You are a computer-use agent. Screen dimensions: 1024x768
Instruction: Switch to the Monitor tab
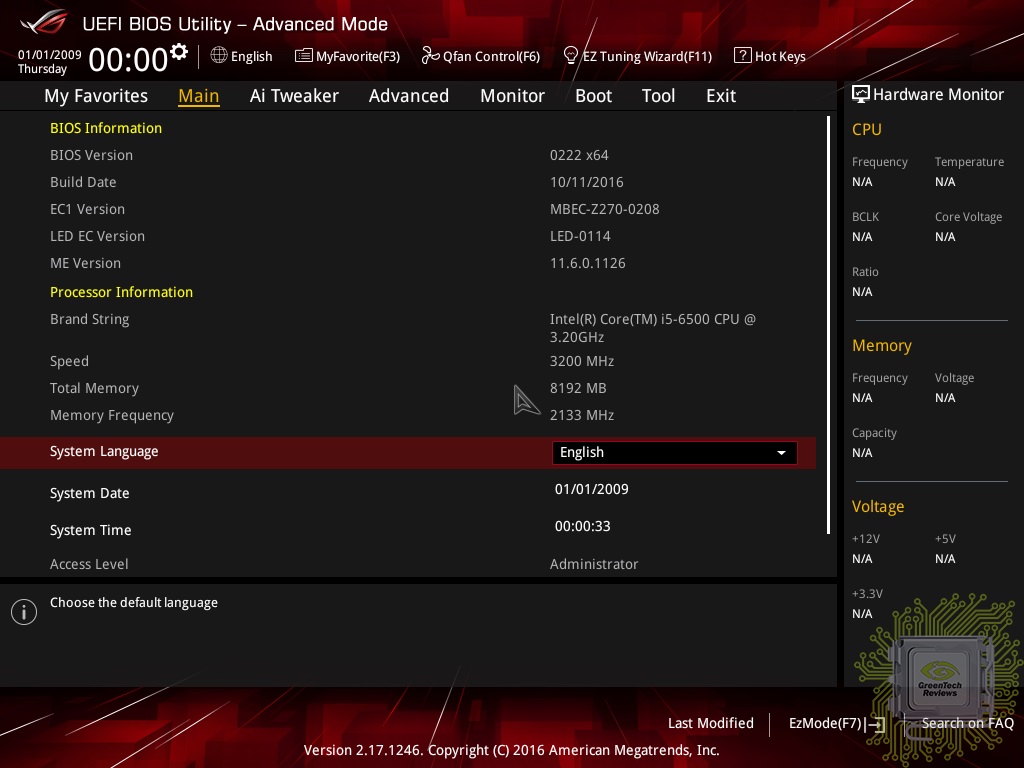click(512, 96)
